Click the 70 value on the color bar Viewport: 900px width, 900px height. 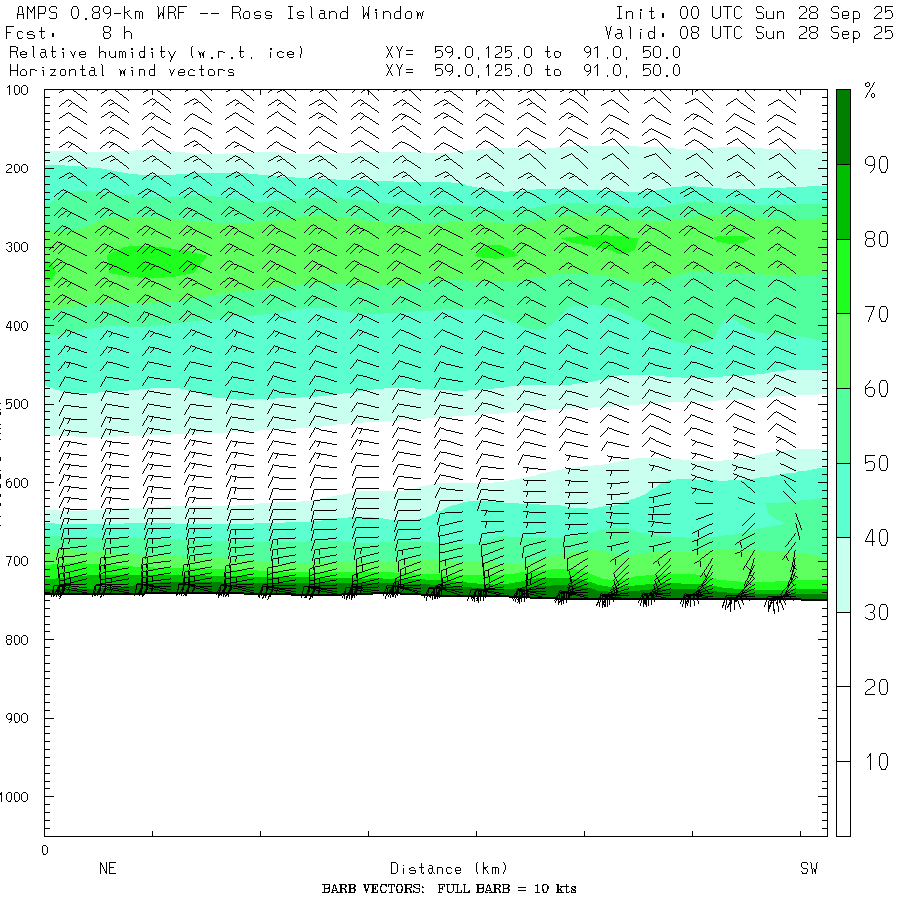(x=876, y=315)
